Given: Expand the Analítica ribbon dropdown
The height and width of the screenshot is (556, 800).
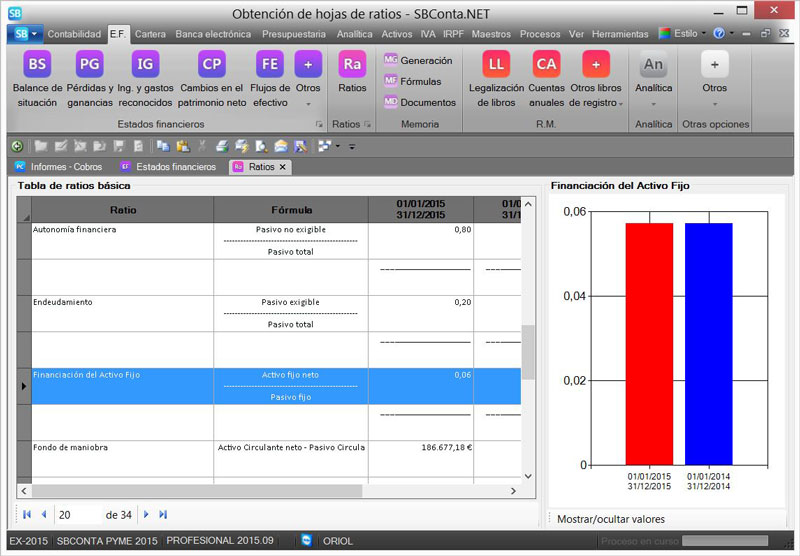Looking at the screenshot, I should (x=653, y=102).
